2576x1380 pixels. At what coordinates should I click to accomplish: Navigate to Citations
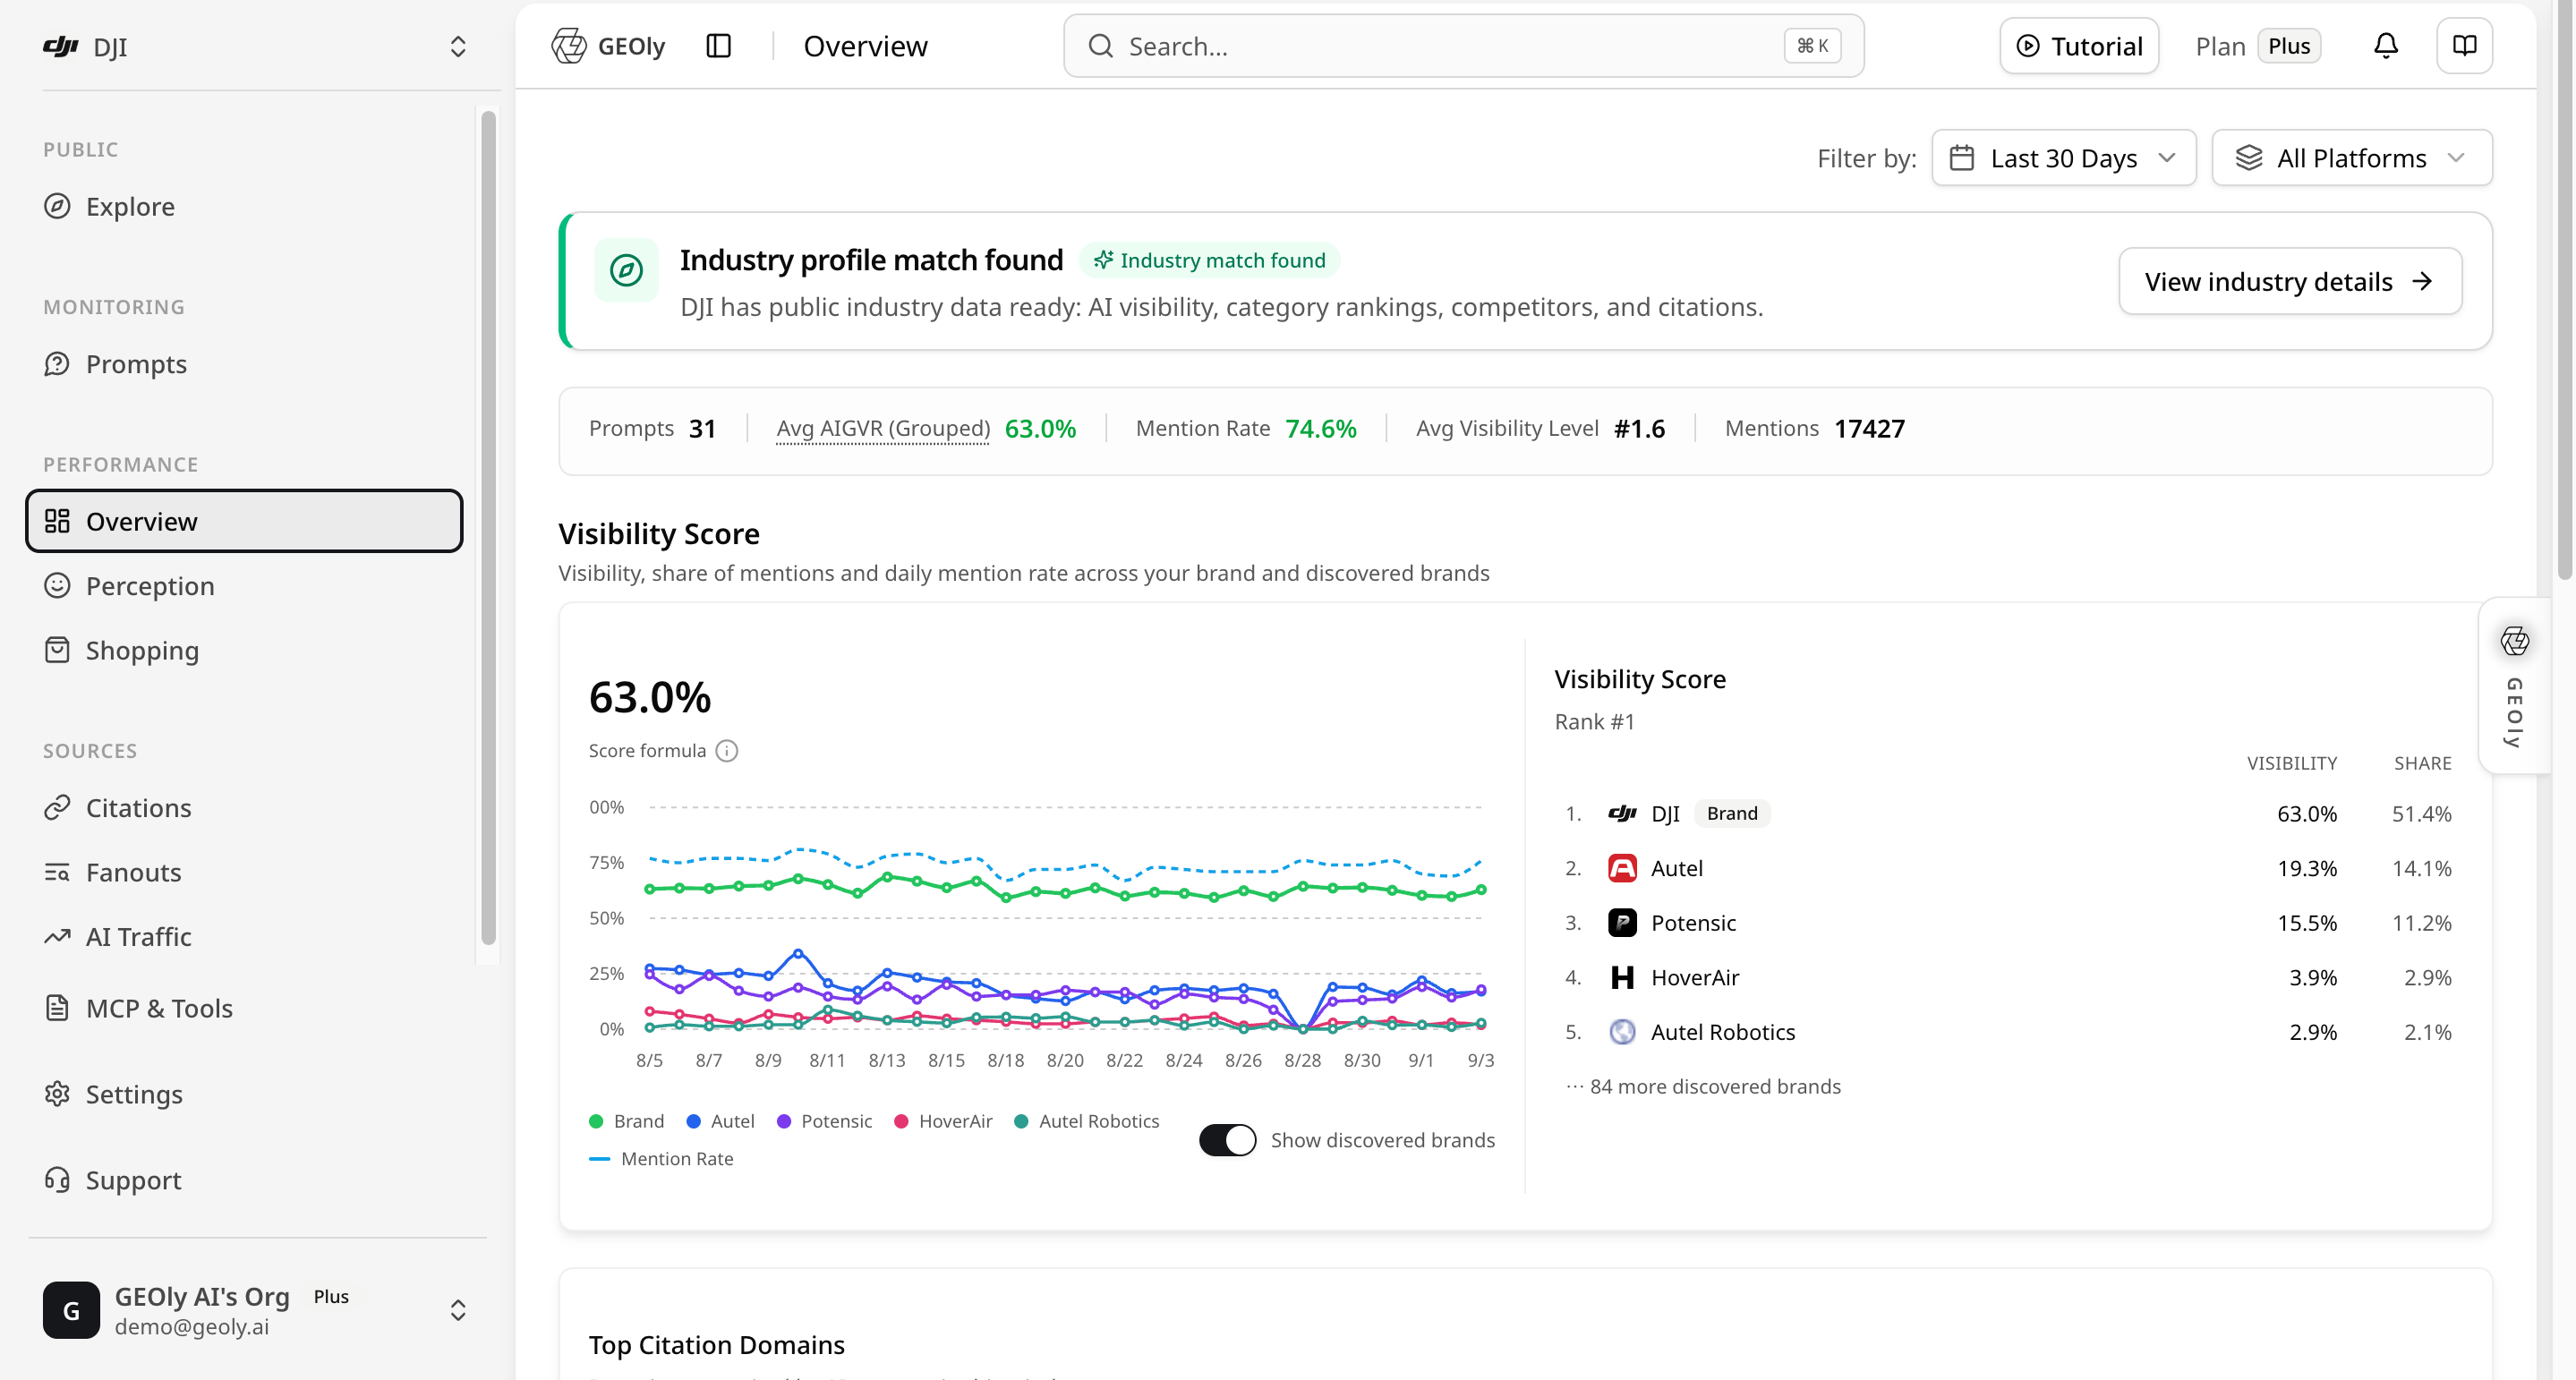tap(244, 808)
